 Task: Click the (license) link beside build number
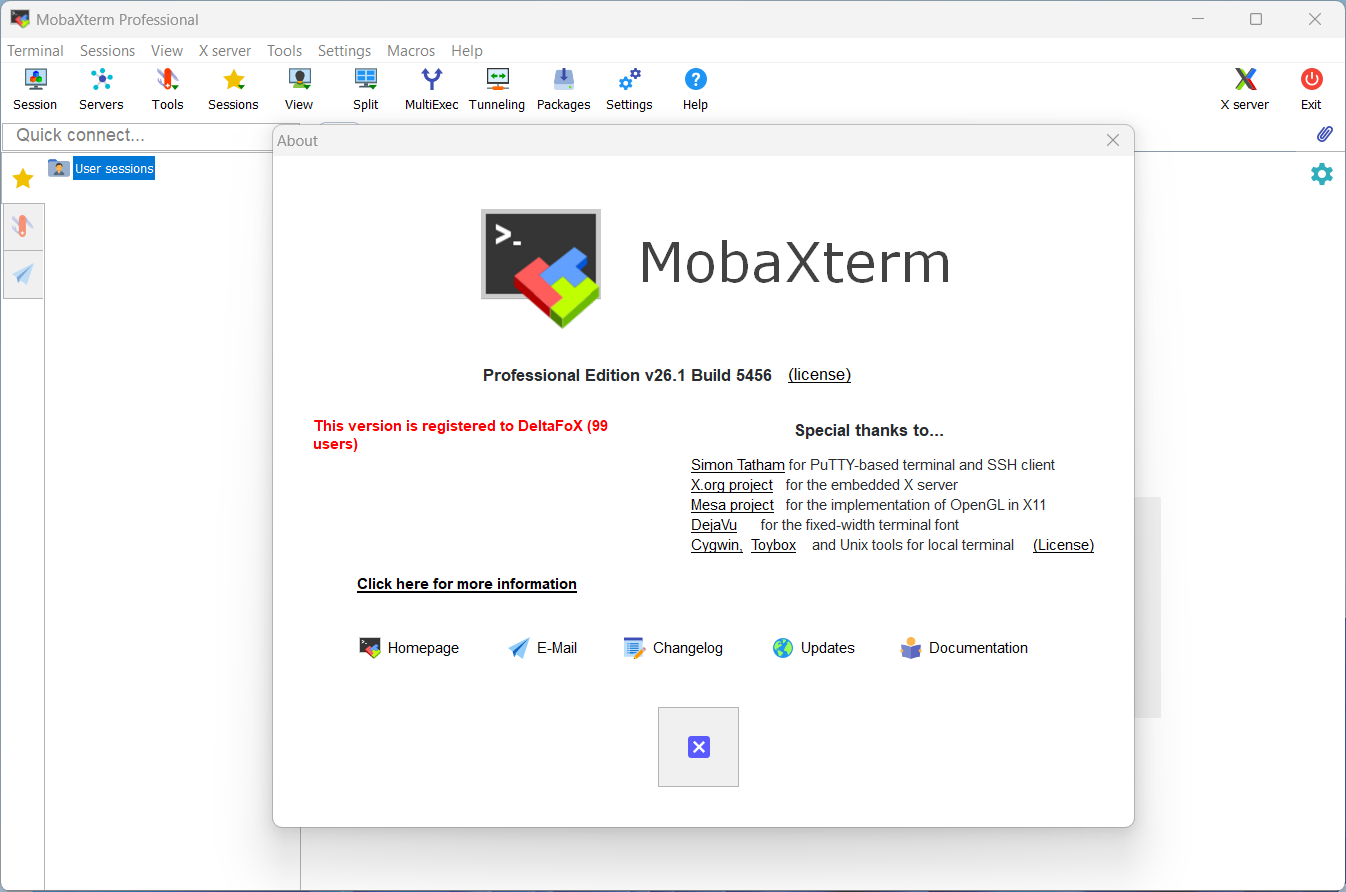click(819, 375)
